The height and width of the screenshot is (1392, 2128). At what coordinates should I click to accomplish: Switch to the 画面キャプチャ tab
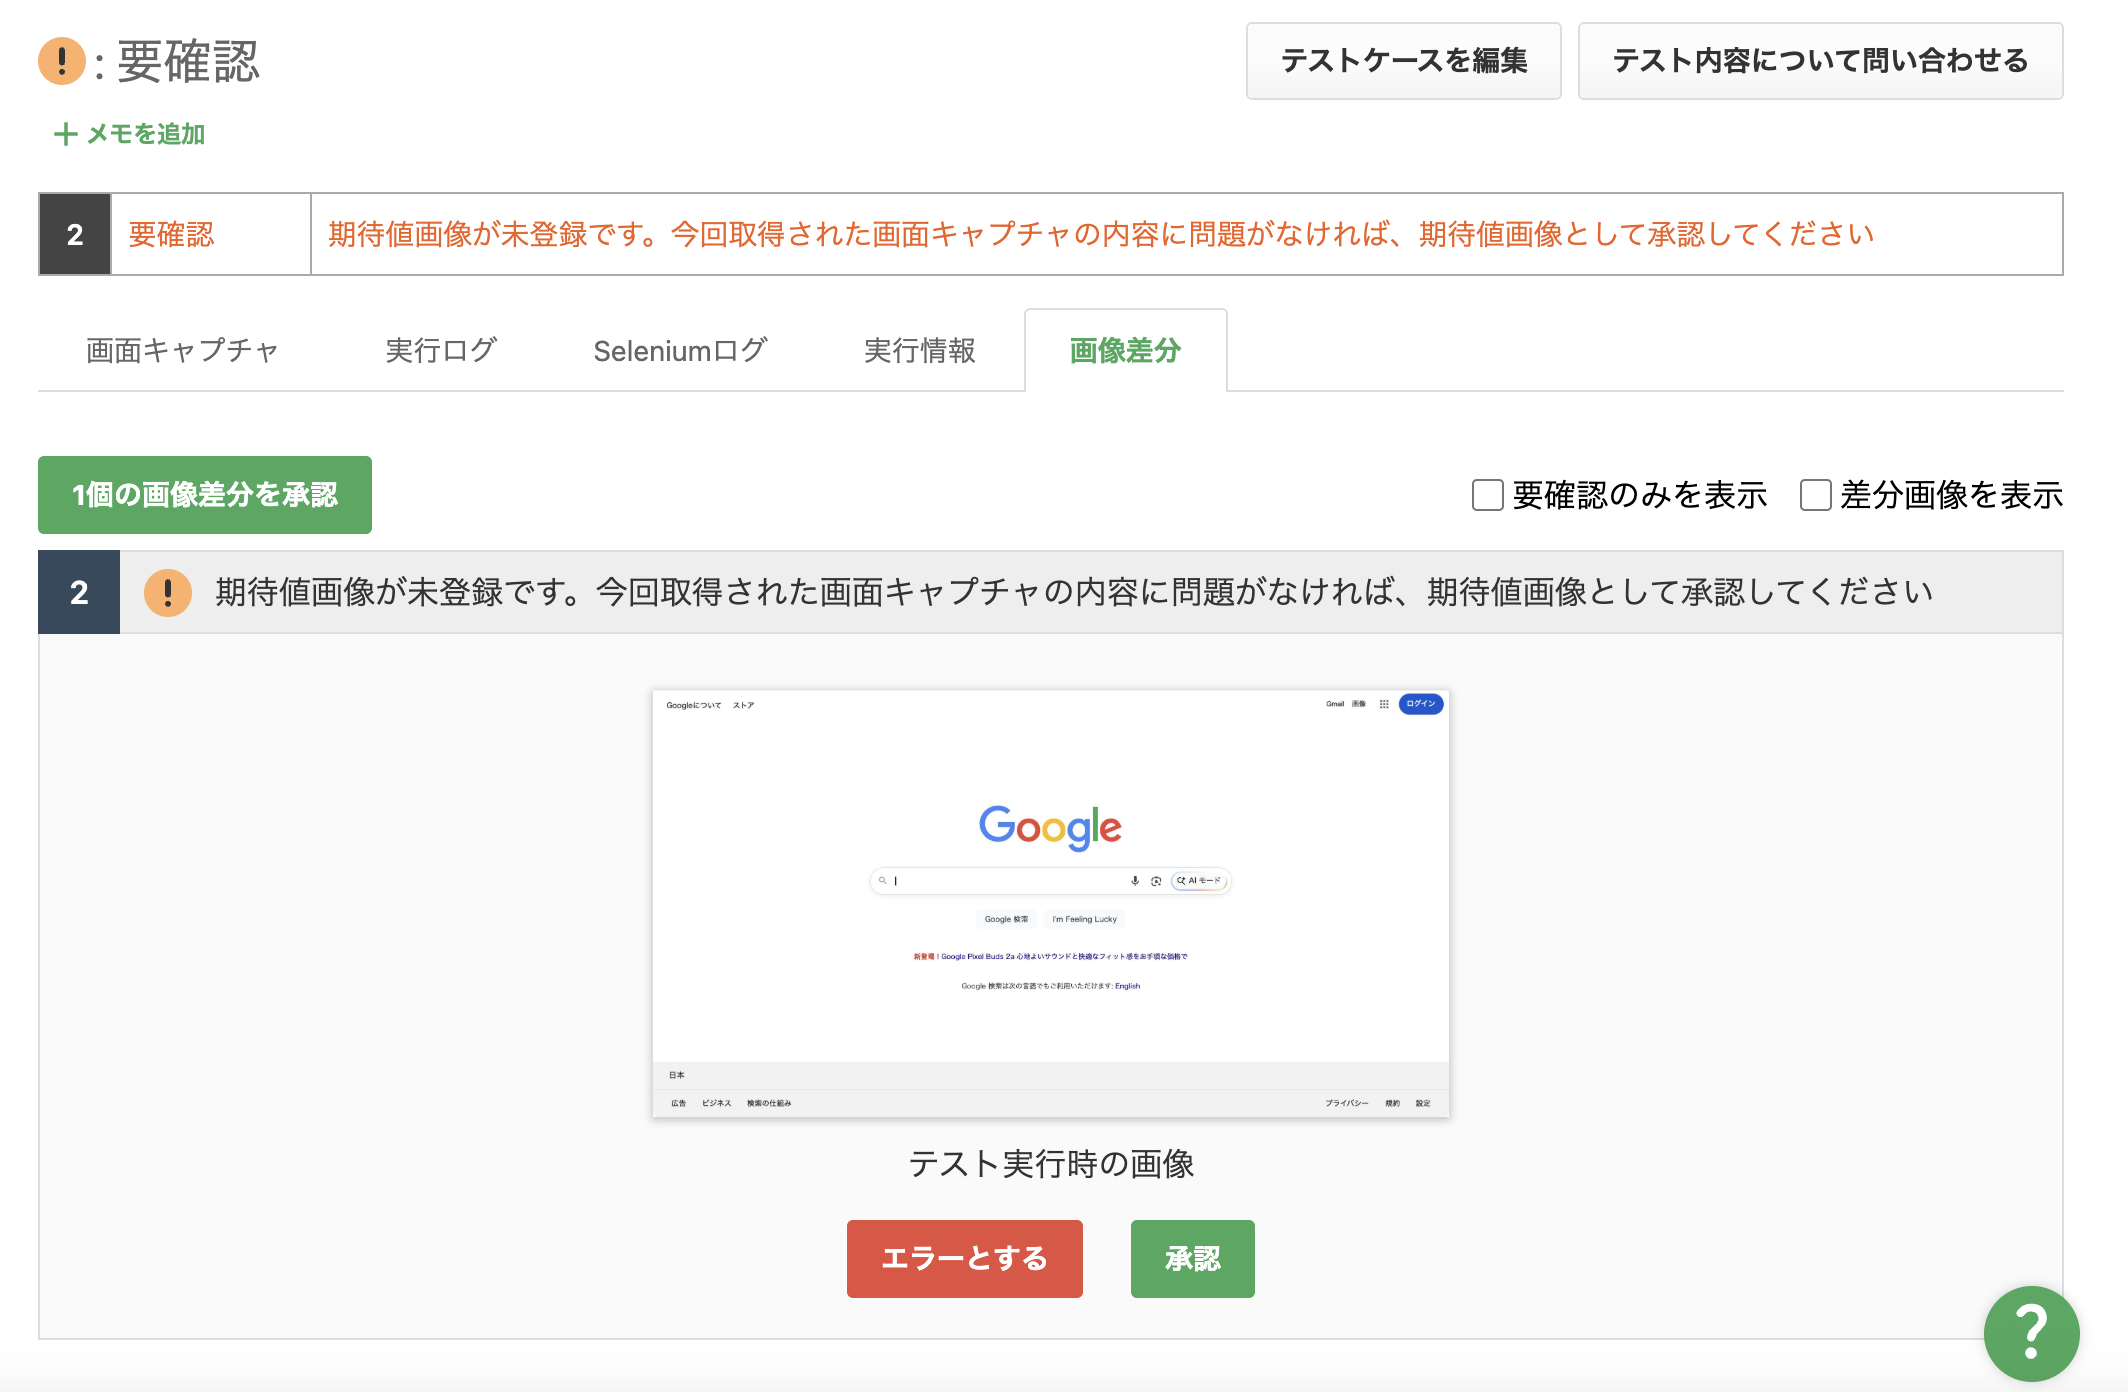pos(182,351)
